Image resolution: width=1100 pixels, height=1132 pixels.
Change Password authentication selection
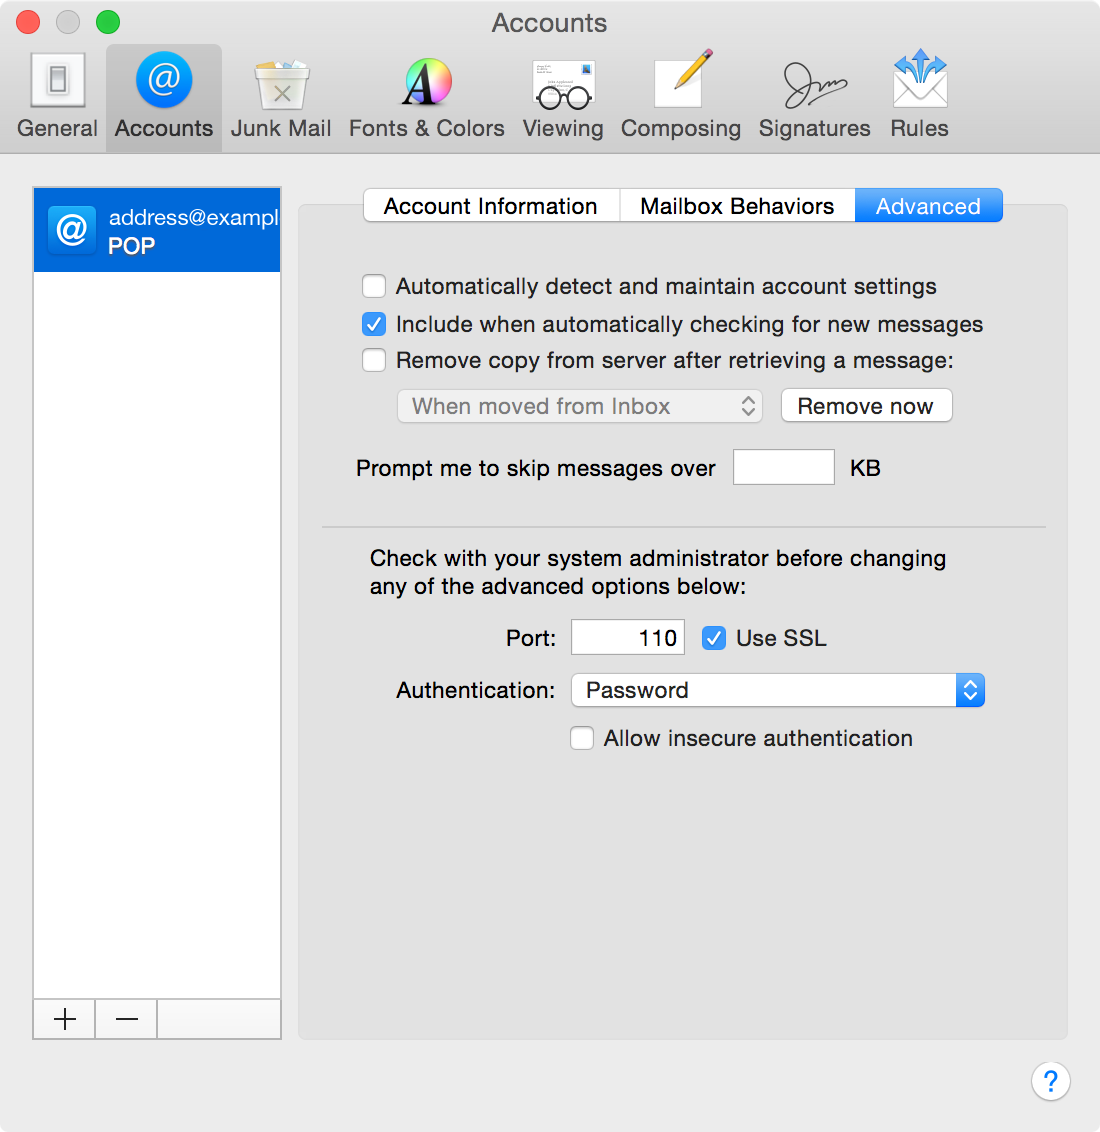coord(777,690)
